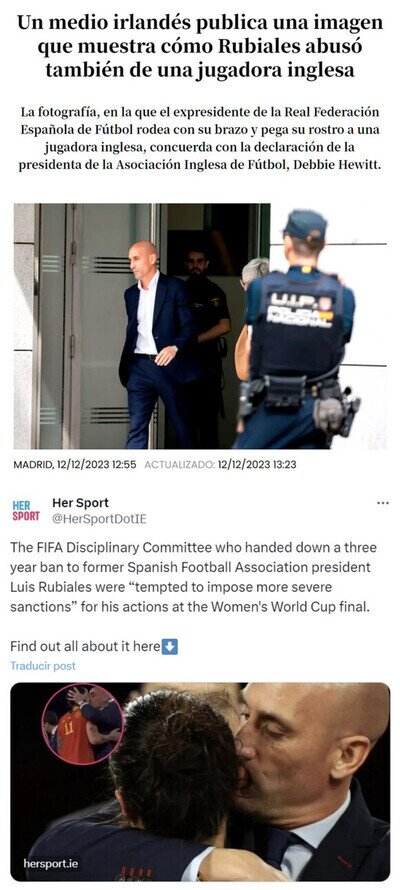Click "Find out all about it here" text

[x=85, y=646]
